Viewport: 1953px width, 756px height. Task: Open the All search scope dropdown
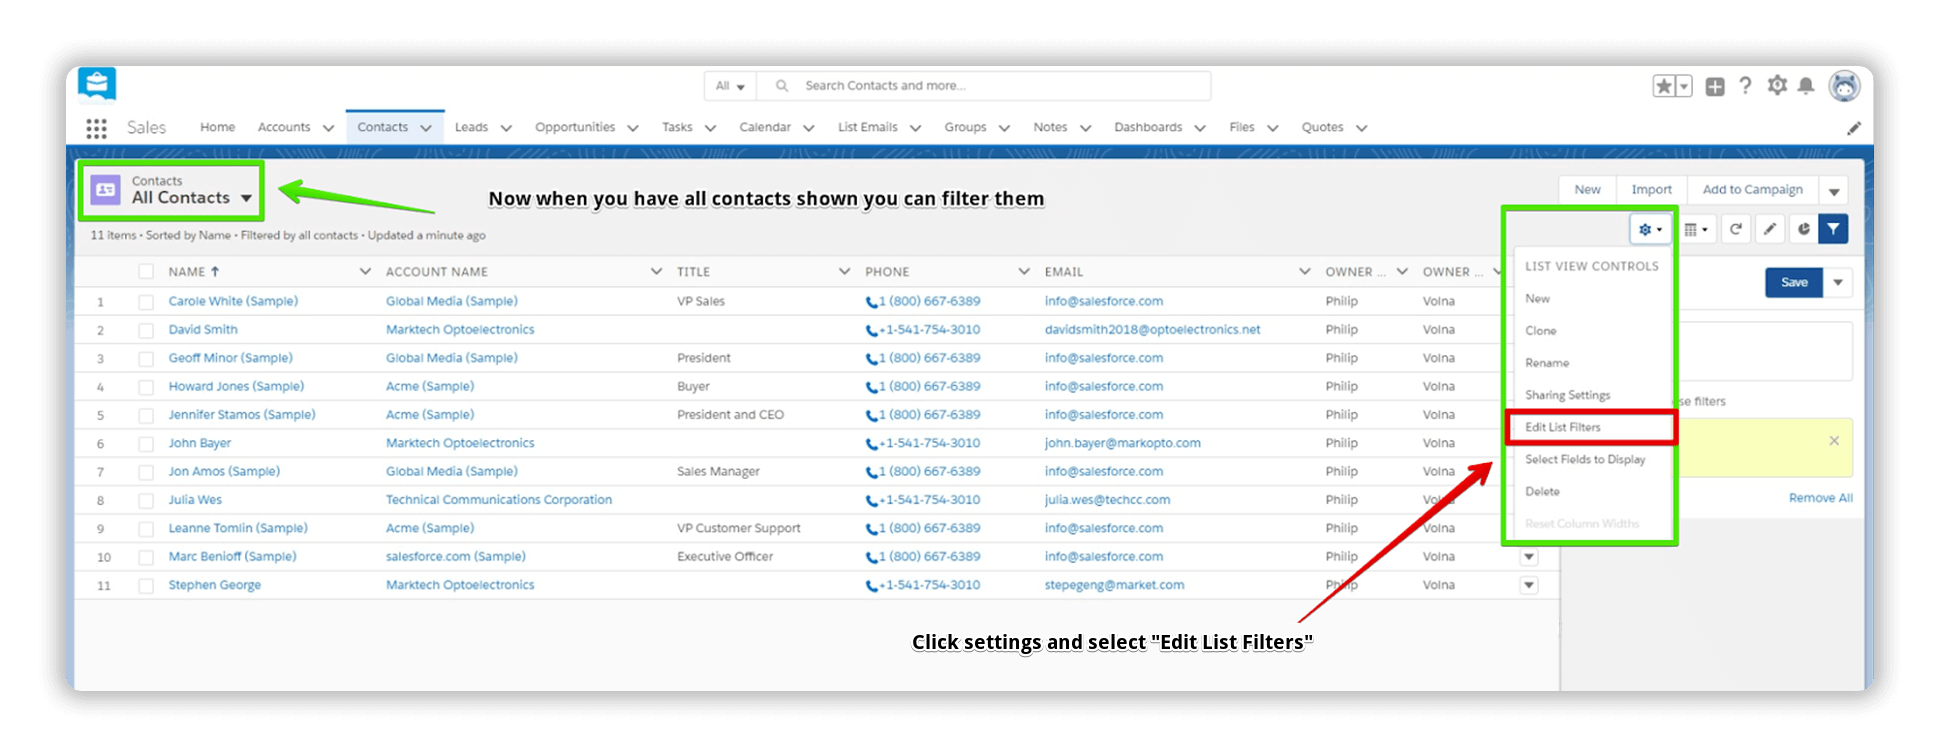[x=730, y=86]
